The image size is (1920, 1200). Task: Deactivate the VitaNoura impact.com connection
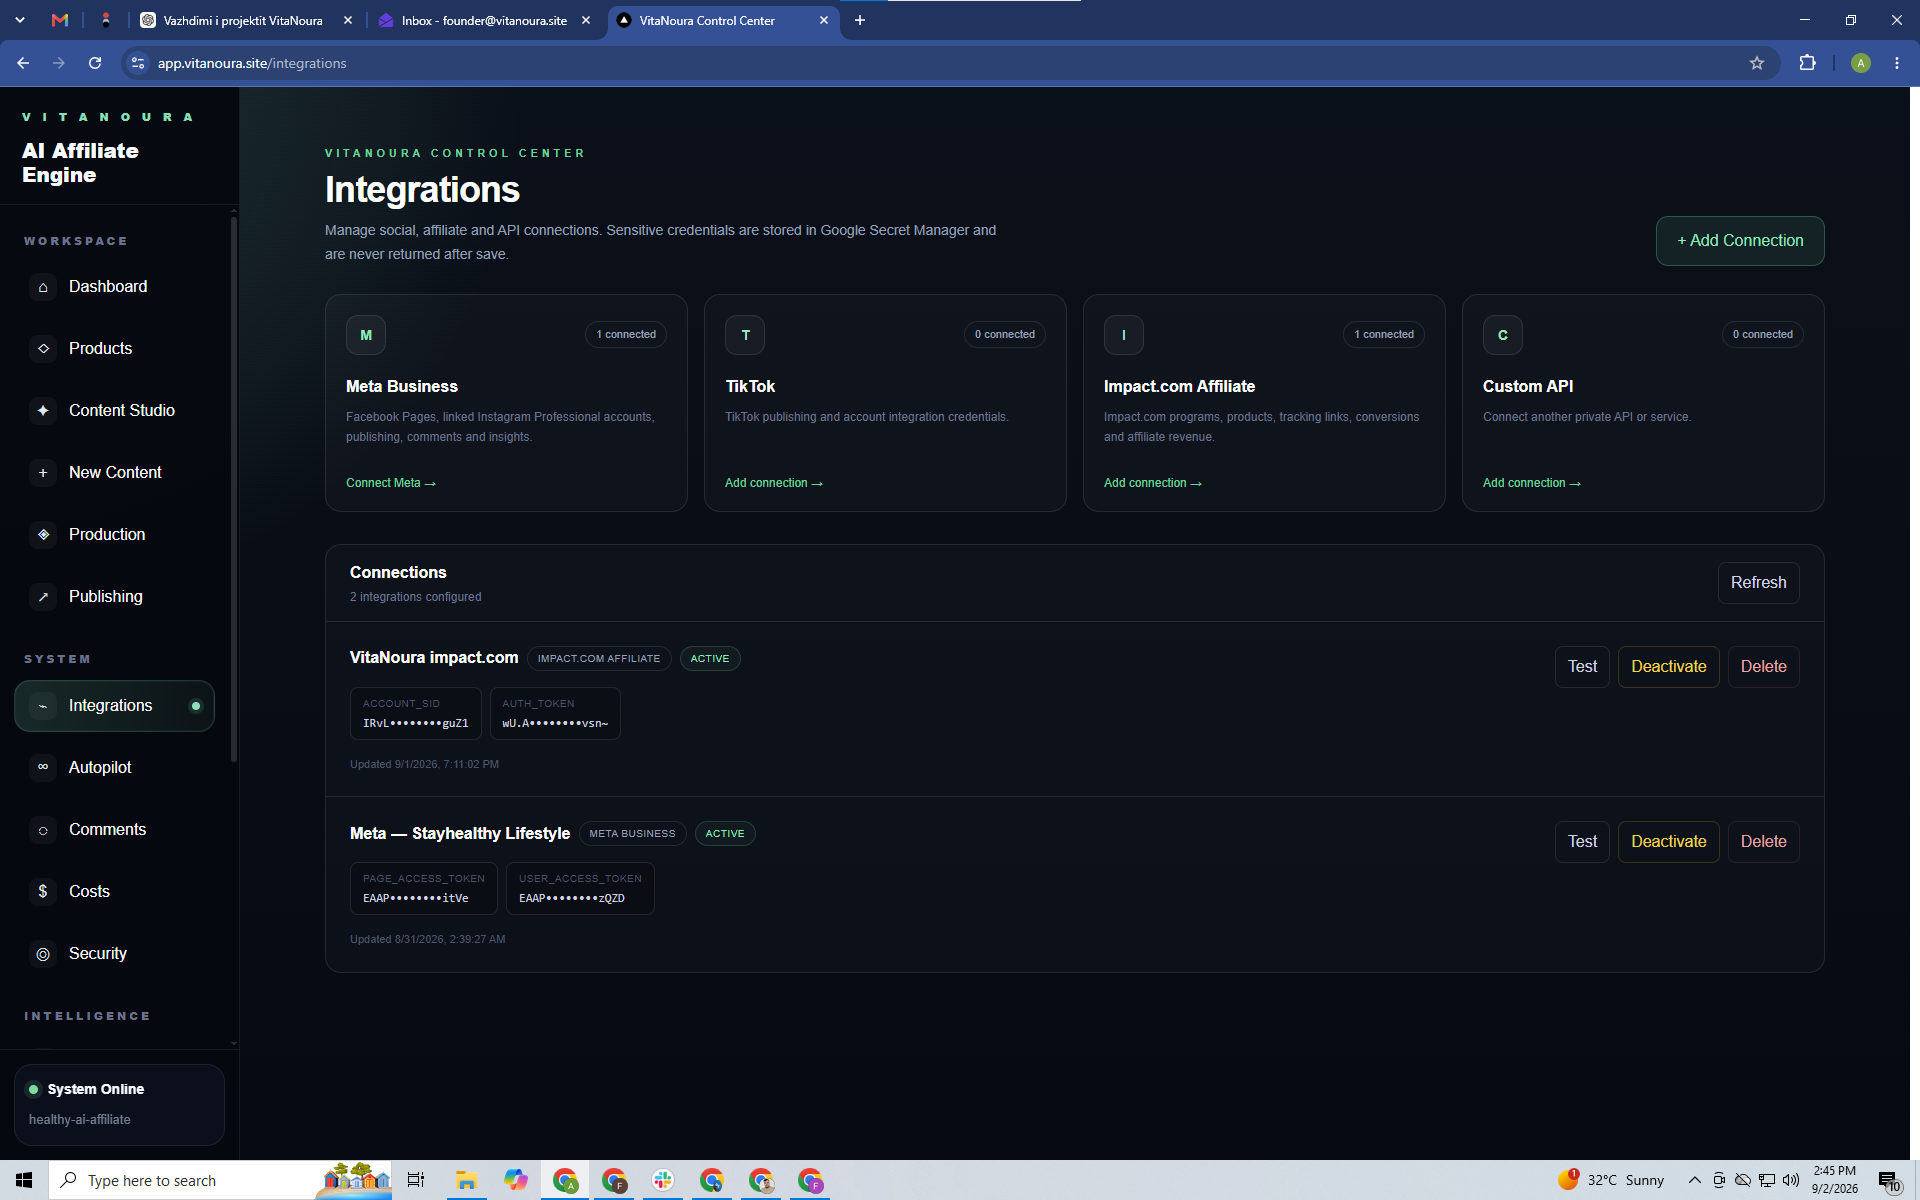[1668, 667]
